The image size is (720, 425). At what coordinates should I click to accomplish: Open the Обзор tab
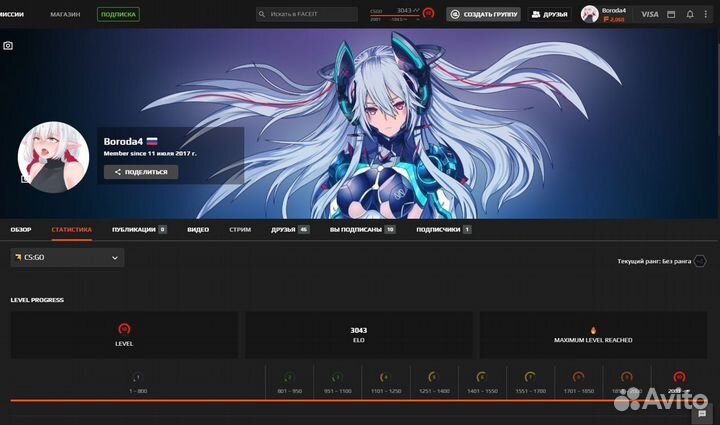click(21, 229)
